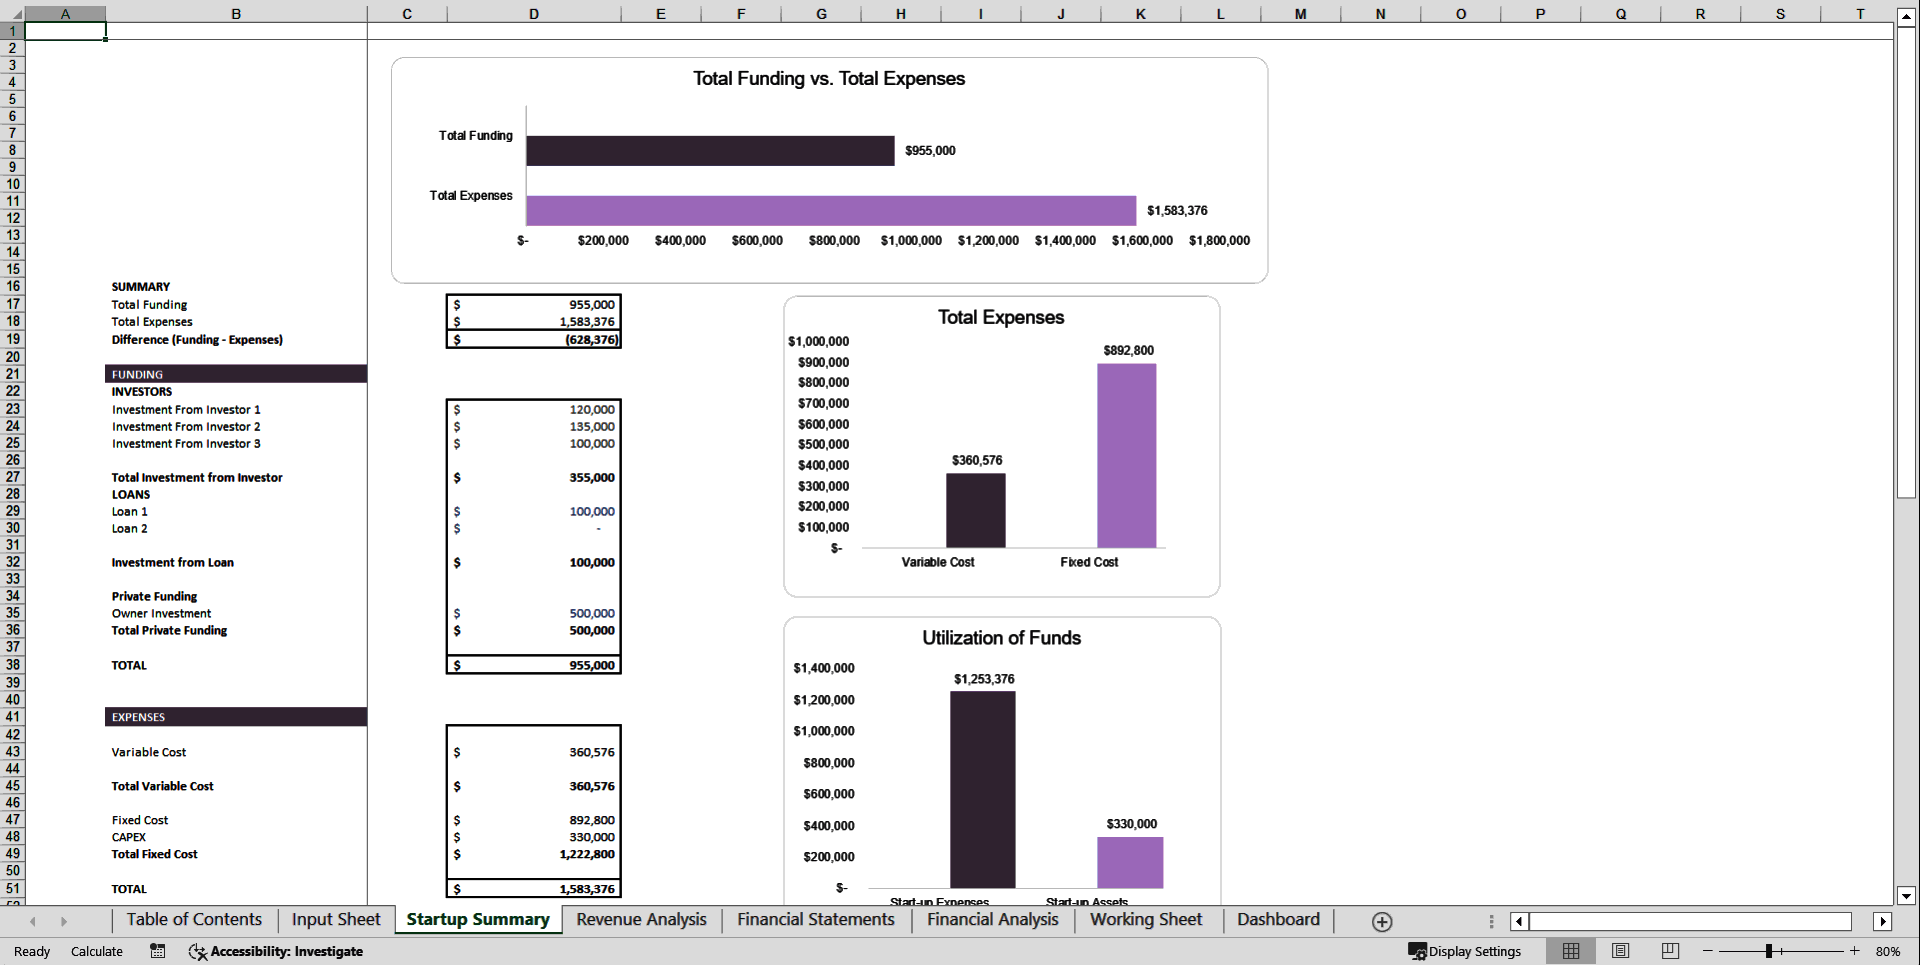Click Zoom In on the status bar

pos(1855,951)
